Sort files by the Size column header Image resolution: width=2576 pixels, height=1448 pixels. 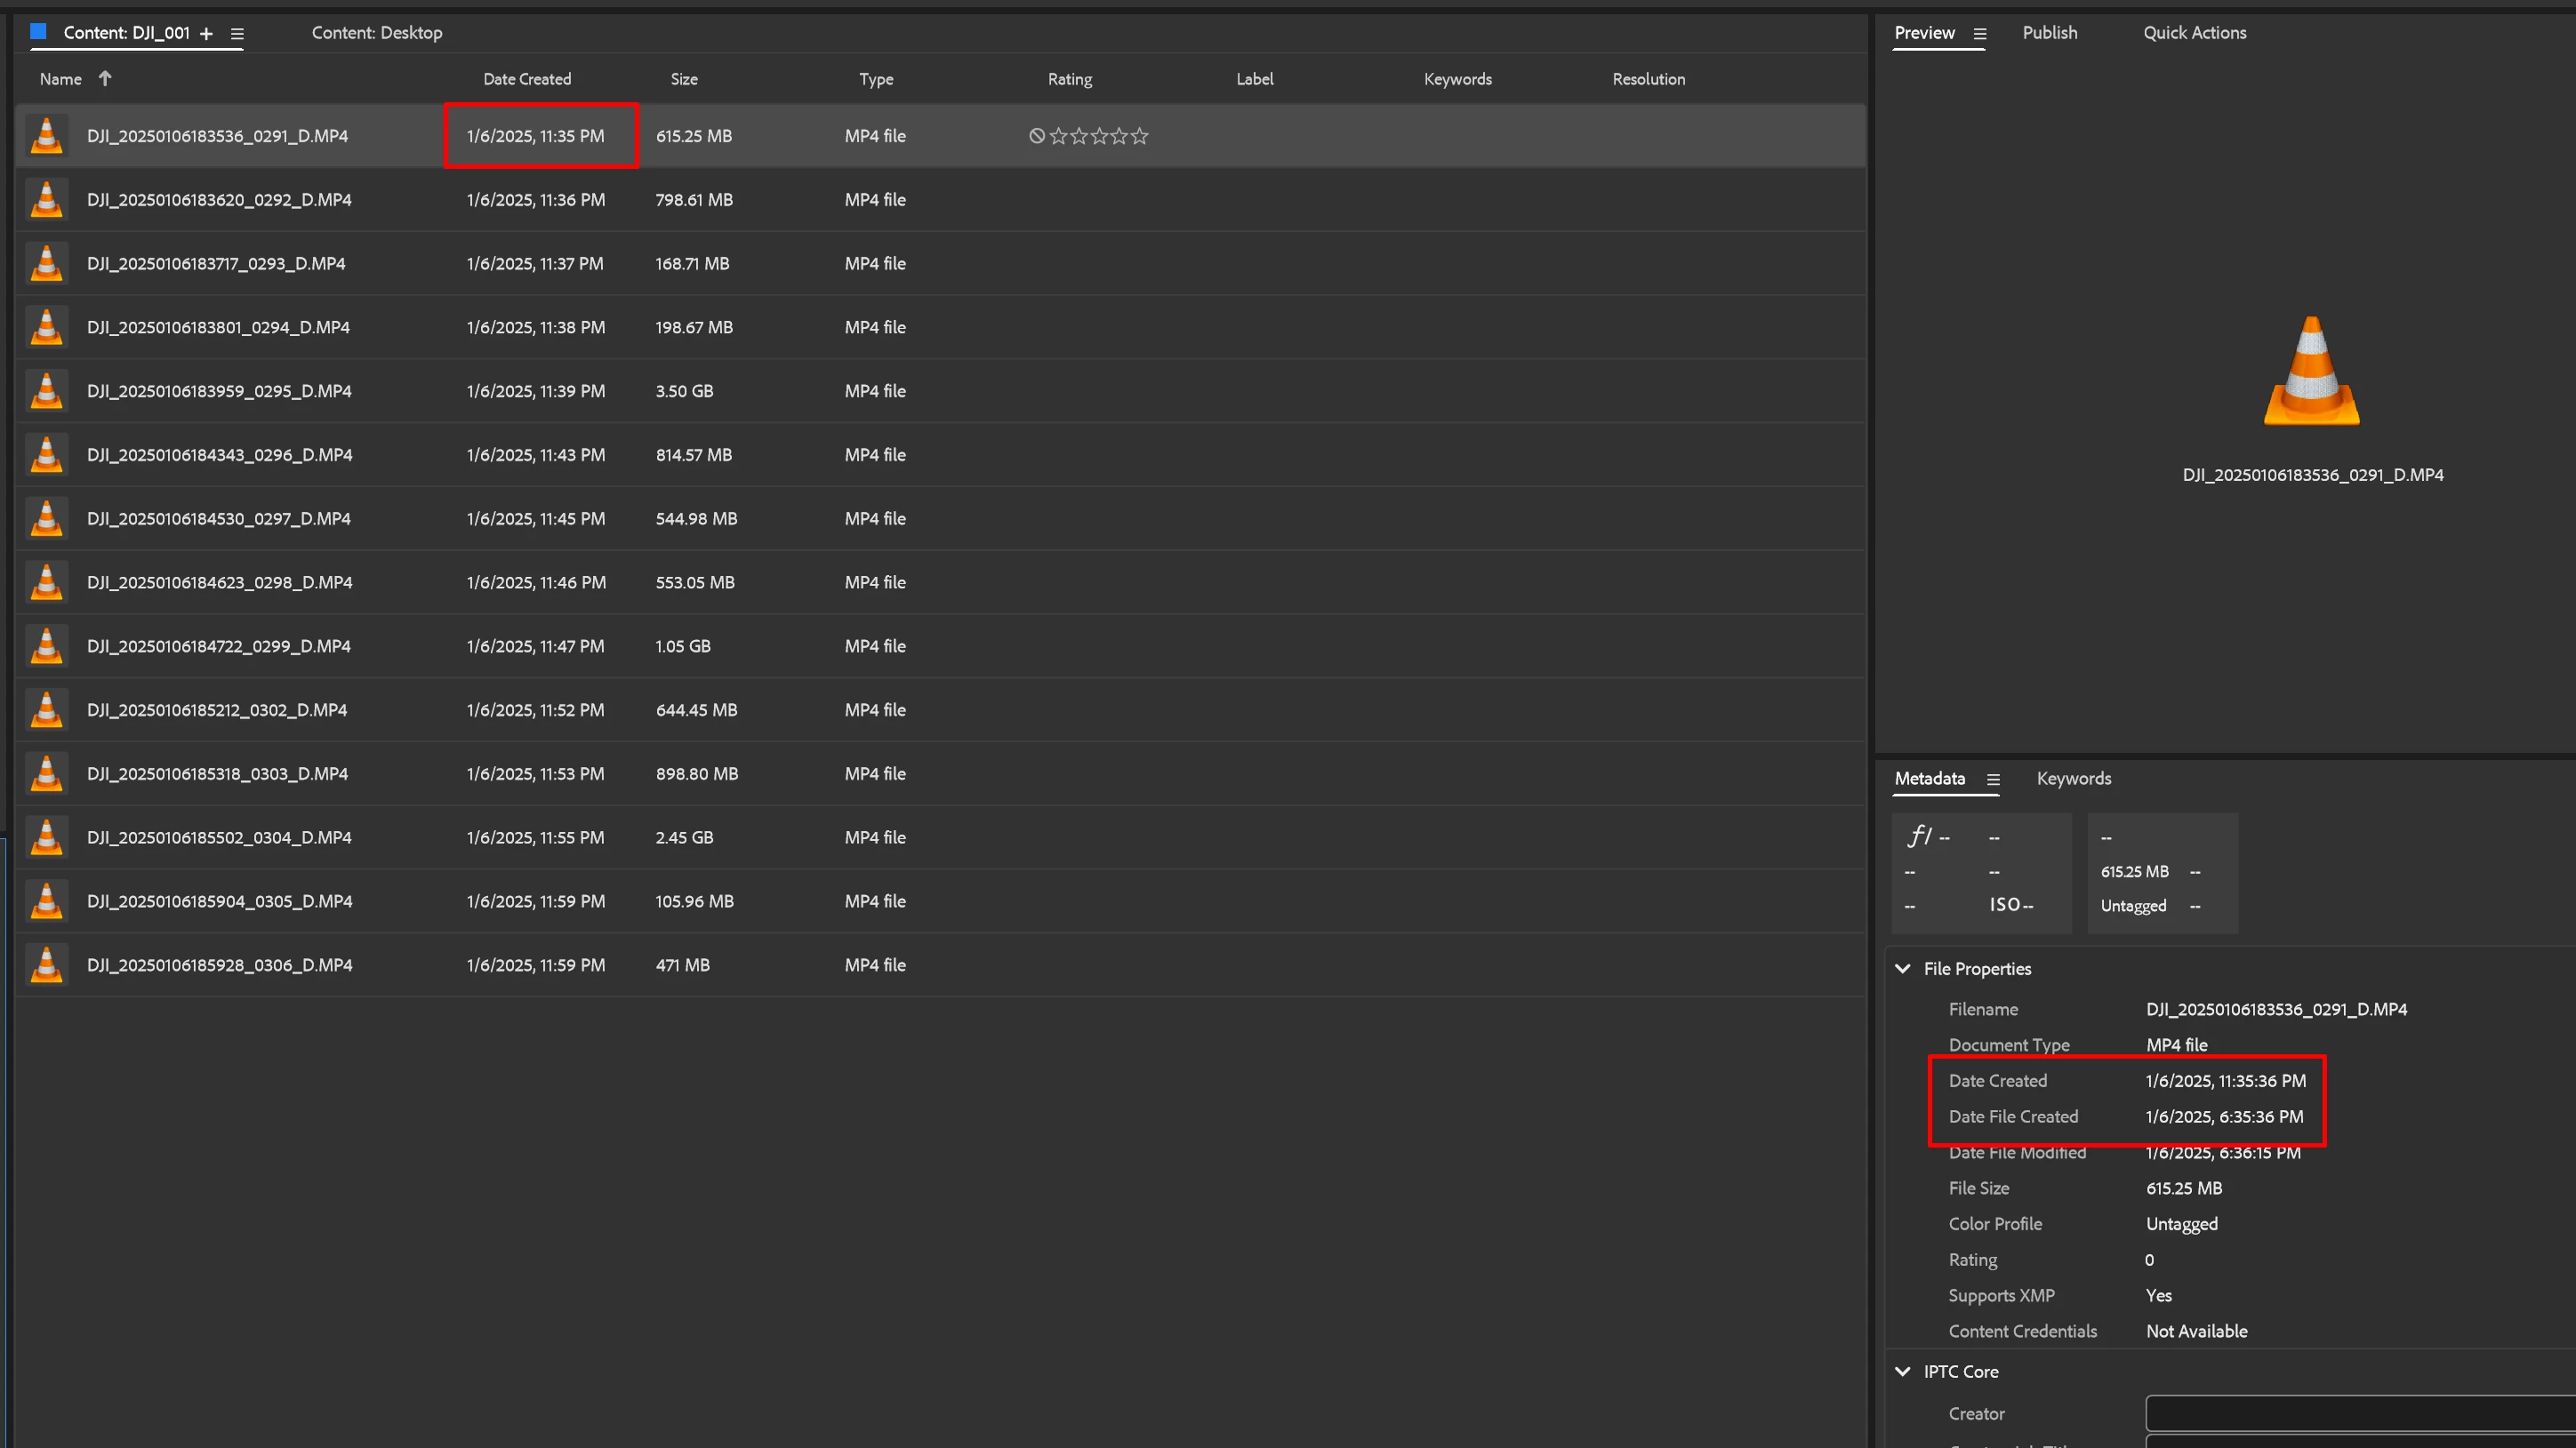coord(684,79)
